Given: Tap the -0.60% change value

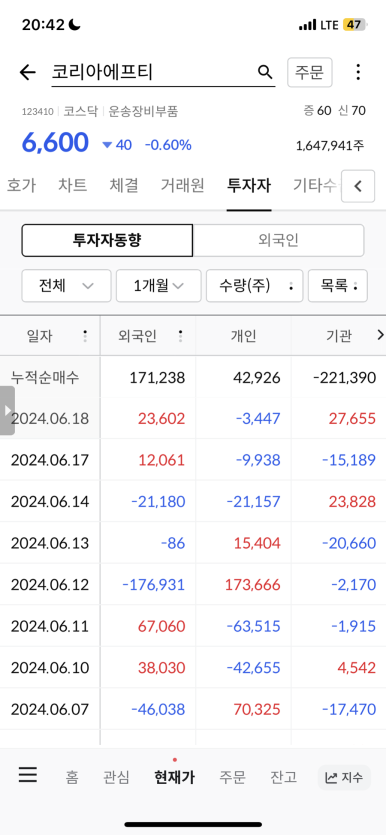Looking at the screenshot, I should pyautogui.click(x=168, y=145).
